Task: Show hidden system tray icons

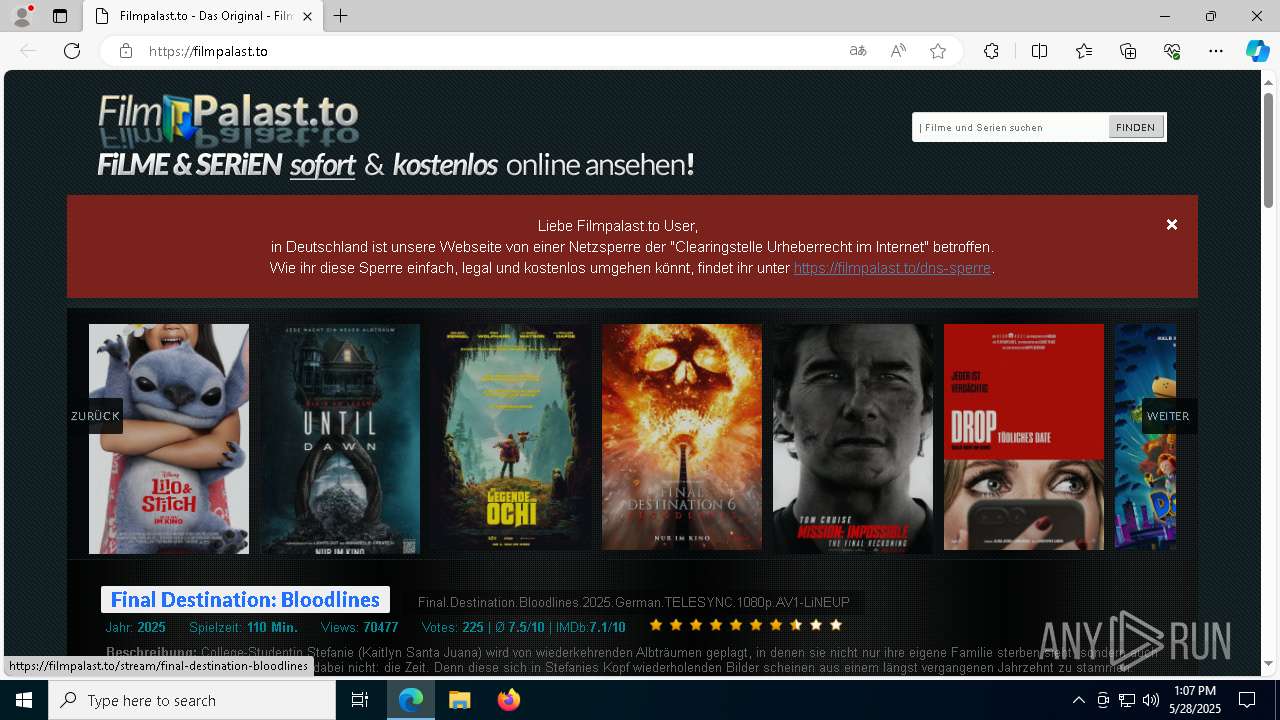Action: (x=1078, y=700)
